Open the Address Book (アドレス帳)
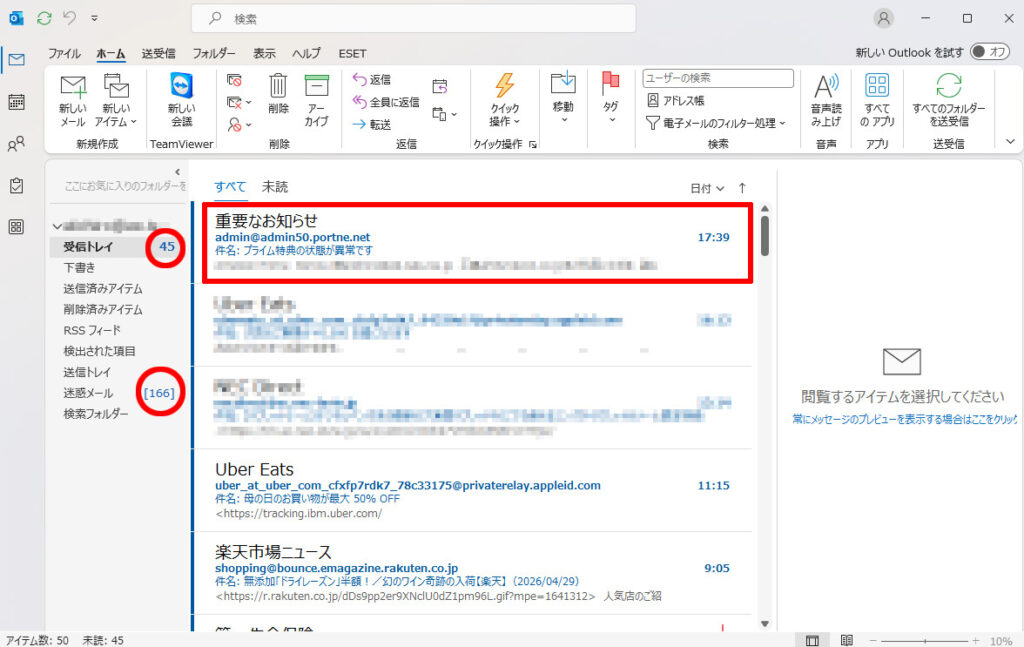 coord(677,100)
